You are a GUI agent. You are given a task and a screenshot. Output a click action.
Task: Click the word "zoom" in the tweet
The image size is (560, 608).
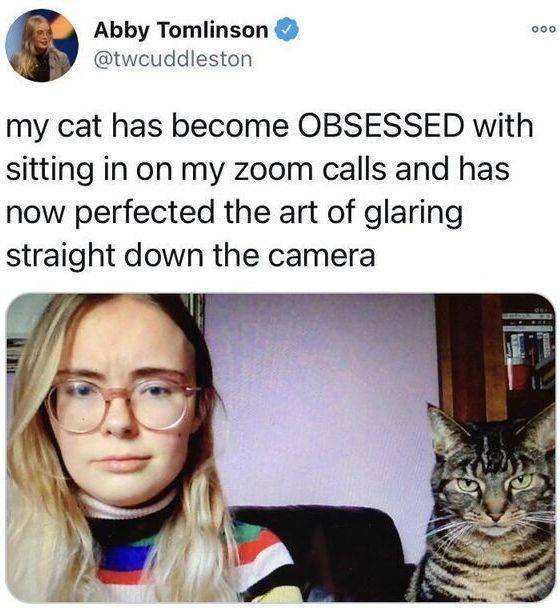coord(273,170)
